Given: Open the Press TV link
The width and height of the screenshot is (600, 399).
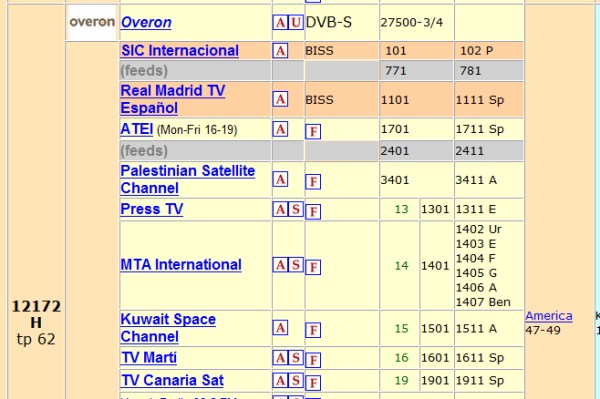Looking at the screenshot, I should [x=152, y=209].
